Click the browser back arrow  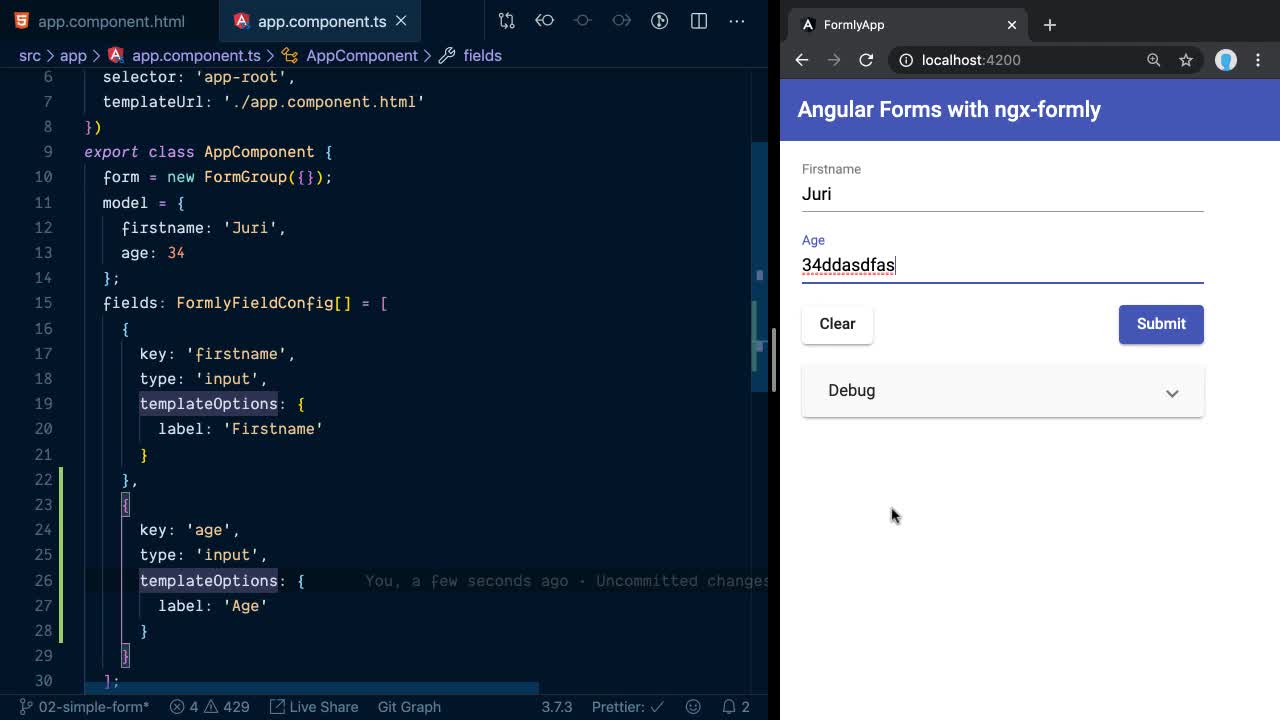tap(802, 60)
